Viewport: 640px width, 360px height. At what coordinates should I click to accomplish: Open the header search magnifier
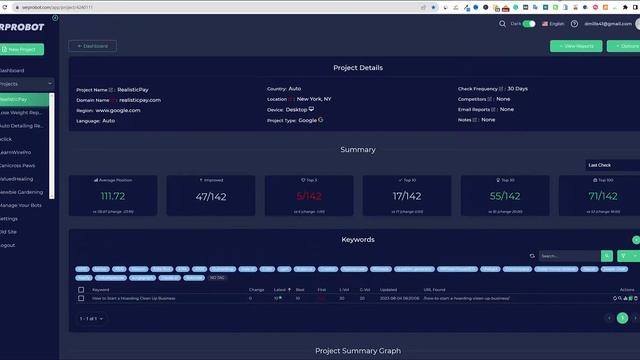pos(502,24)
